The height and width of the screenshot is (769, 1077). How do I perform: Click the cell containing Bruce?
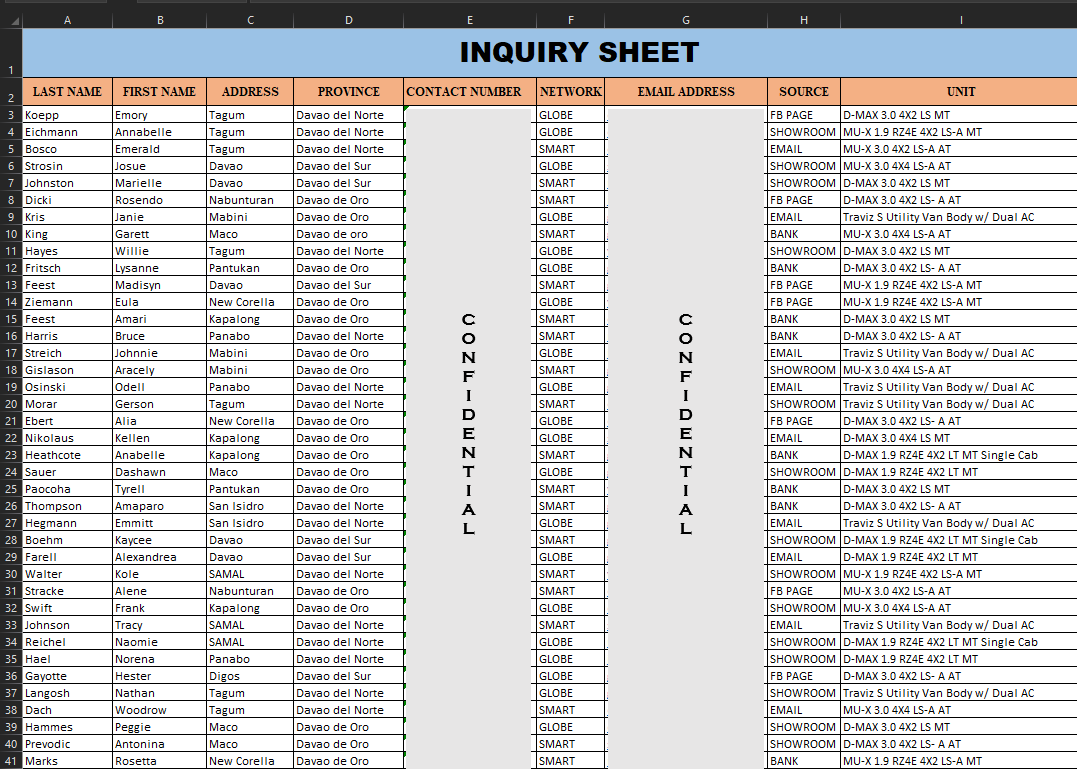[159, 336]
